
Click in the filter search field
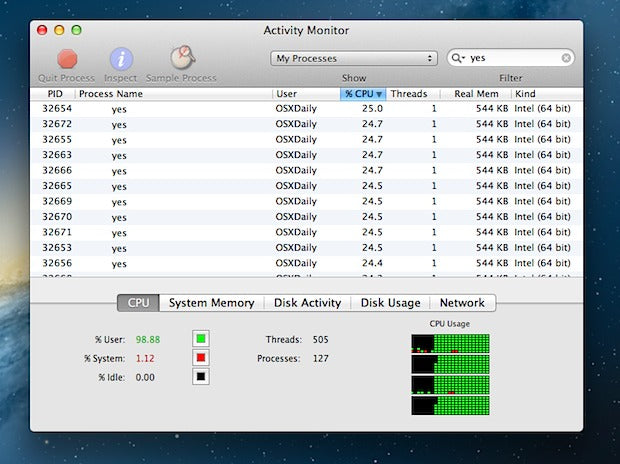click(515, 59)
